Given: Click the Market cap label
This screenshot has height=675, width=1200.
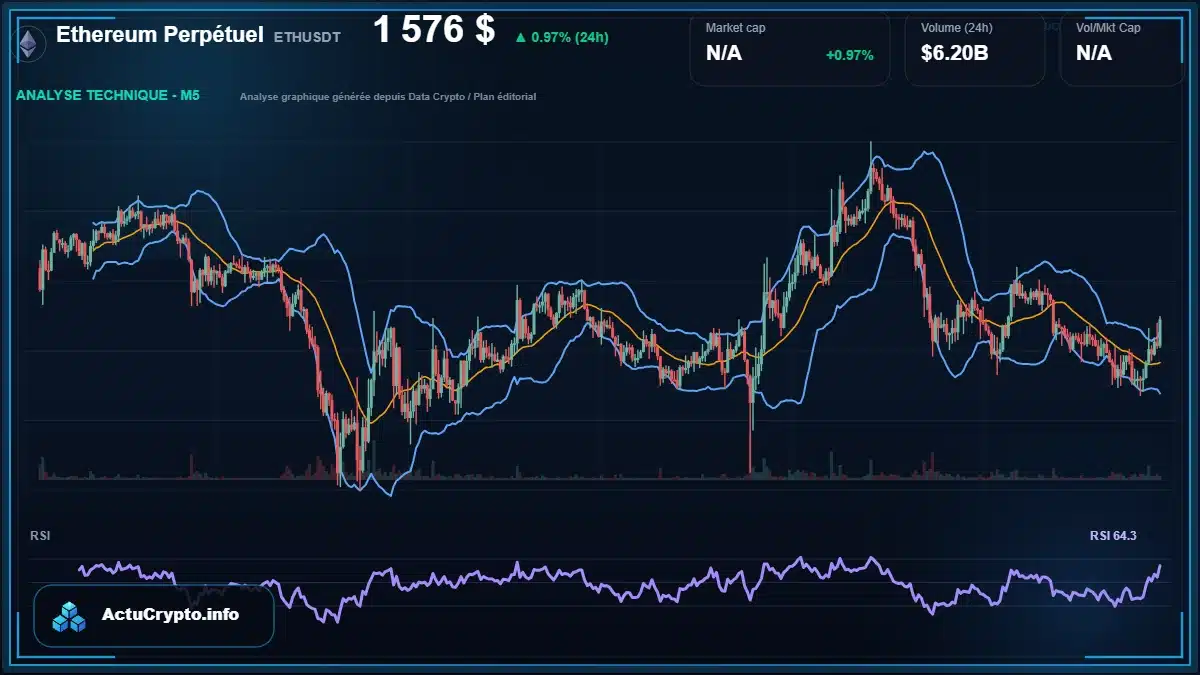Looking at the screenshot, I should tap(736, 28).
